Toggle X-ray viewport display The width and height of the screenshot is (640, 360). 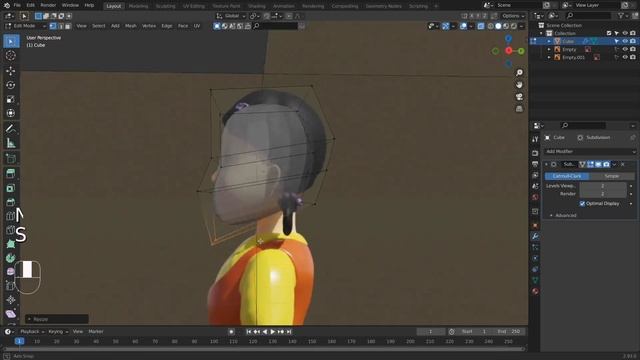pos(481,26)
